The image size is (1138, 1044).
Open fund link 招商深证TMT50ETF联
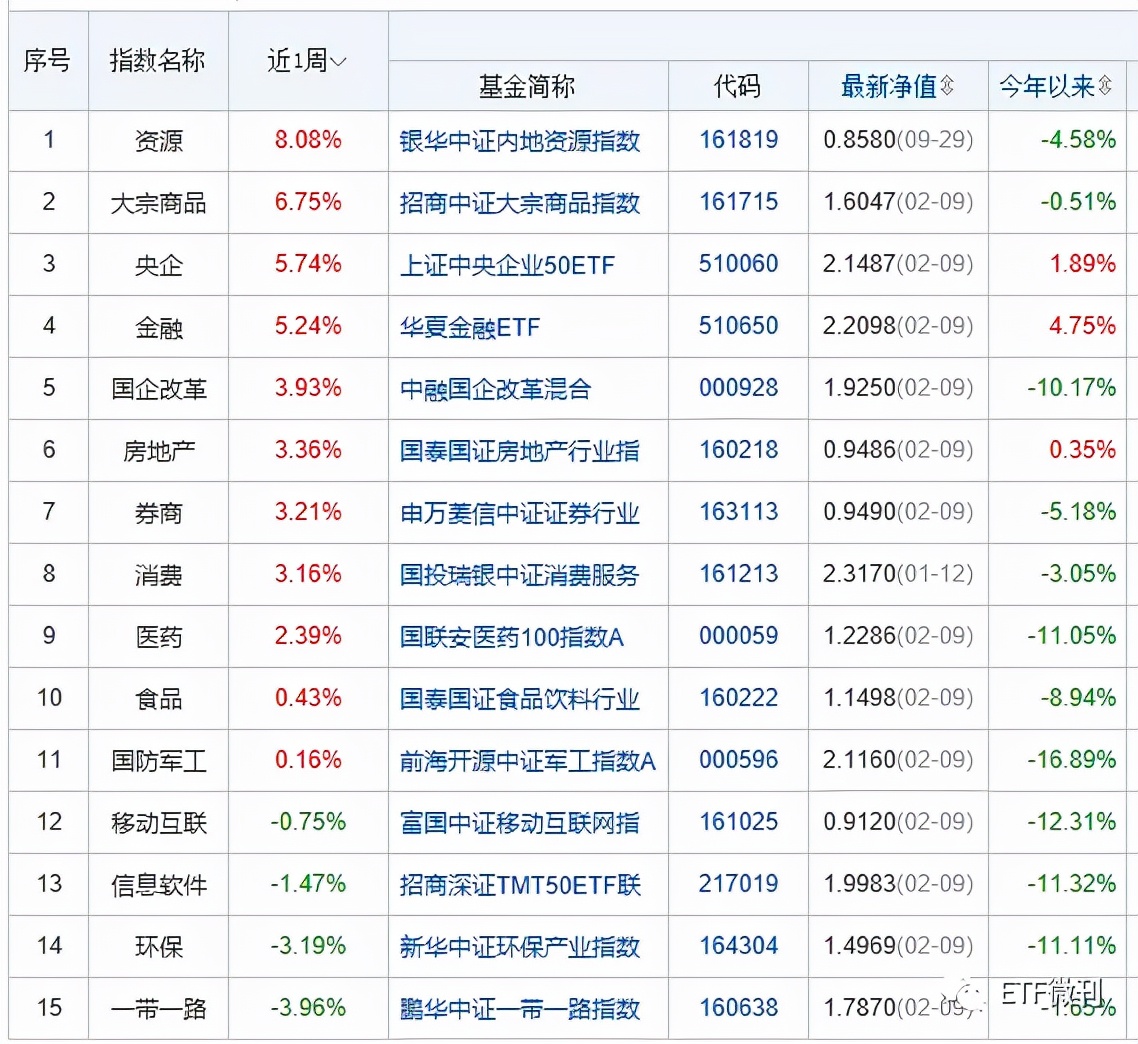pyautogui.click(x=520, y=885)
